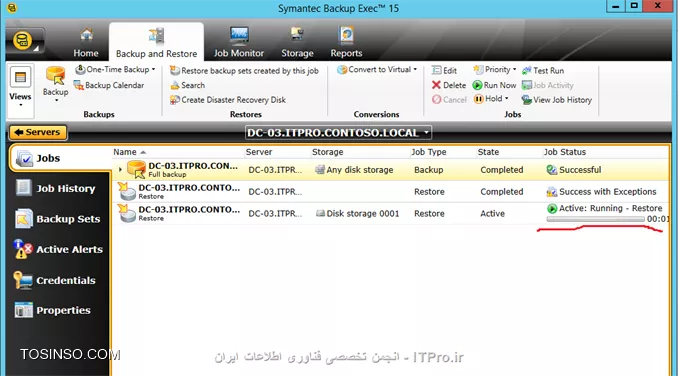Open the Hold dropdown
The height and width of the screenshot is (376, 678).
[491, 99]
